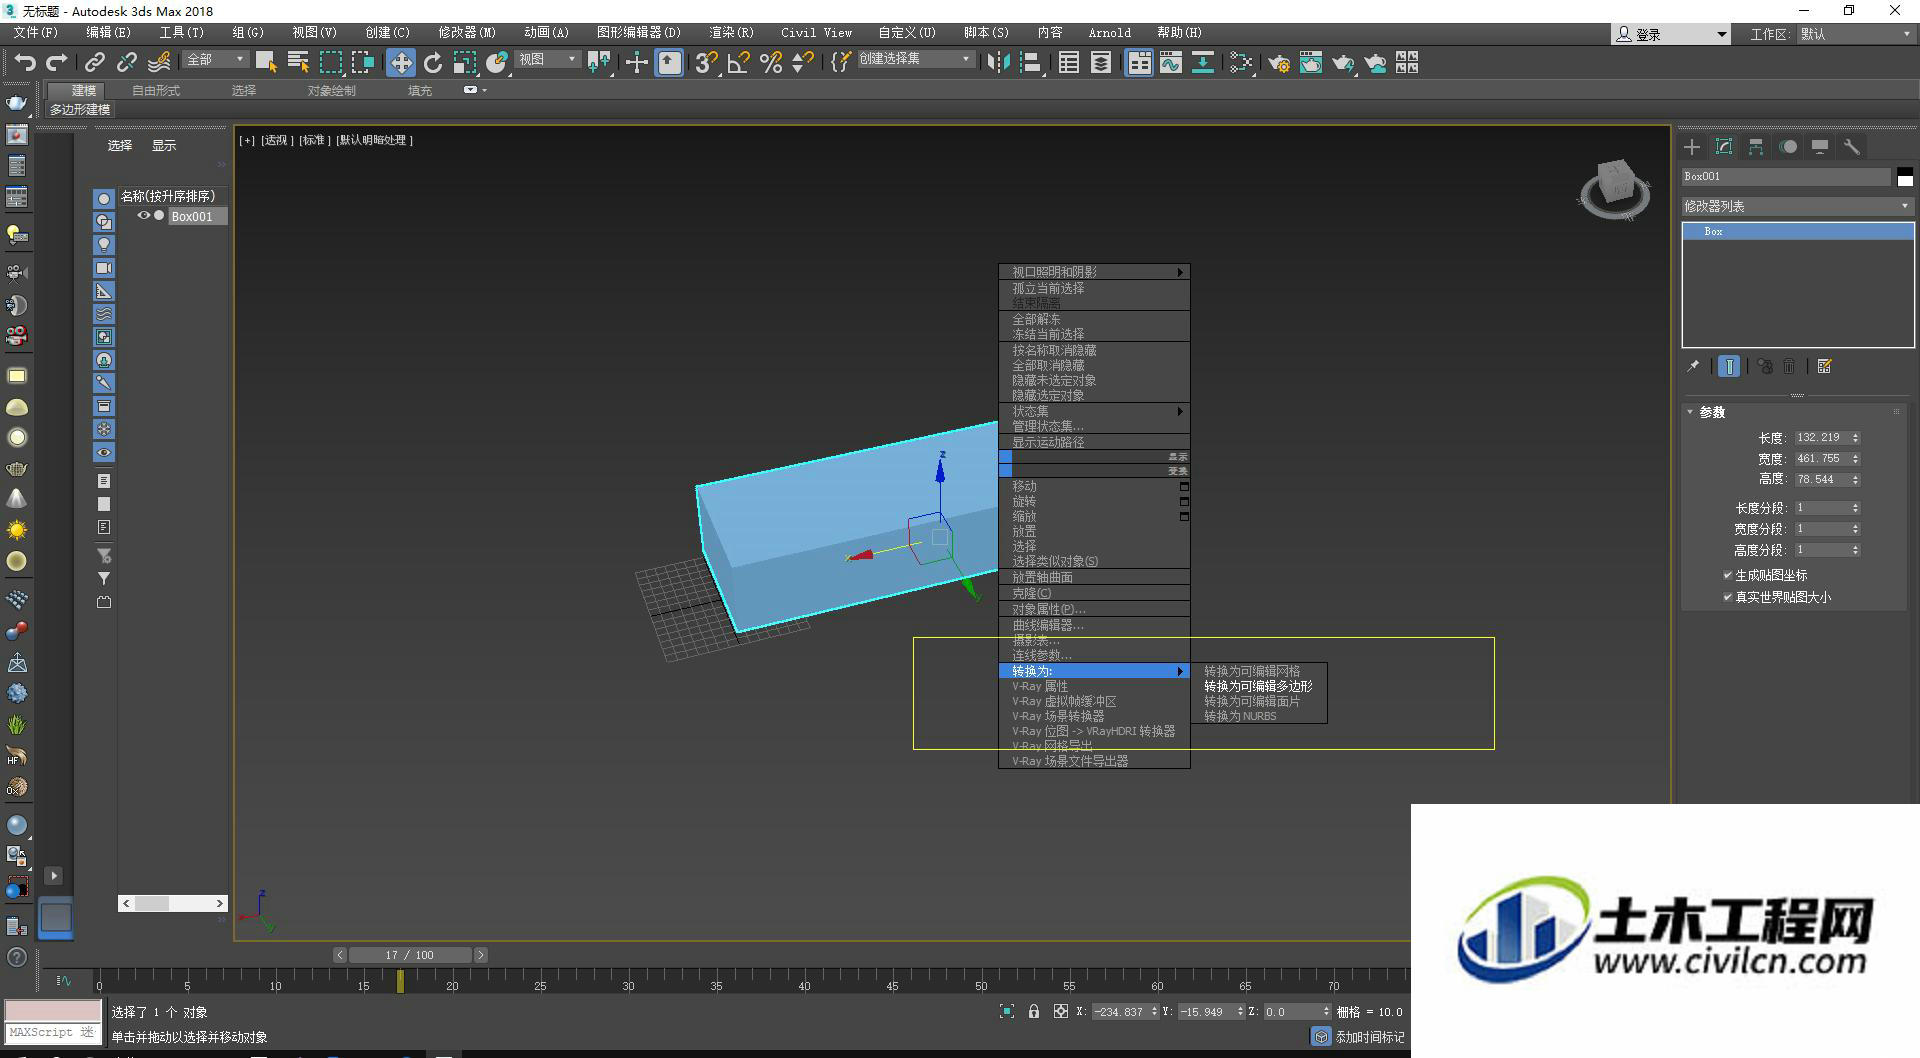The width and height of the screenshot is (1920, 1058).
Task: Open the Hierarchy command panel tab
Action: tap(1756, 147)
